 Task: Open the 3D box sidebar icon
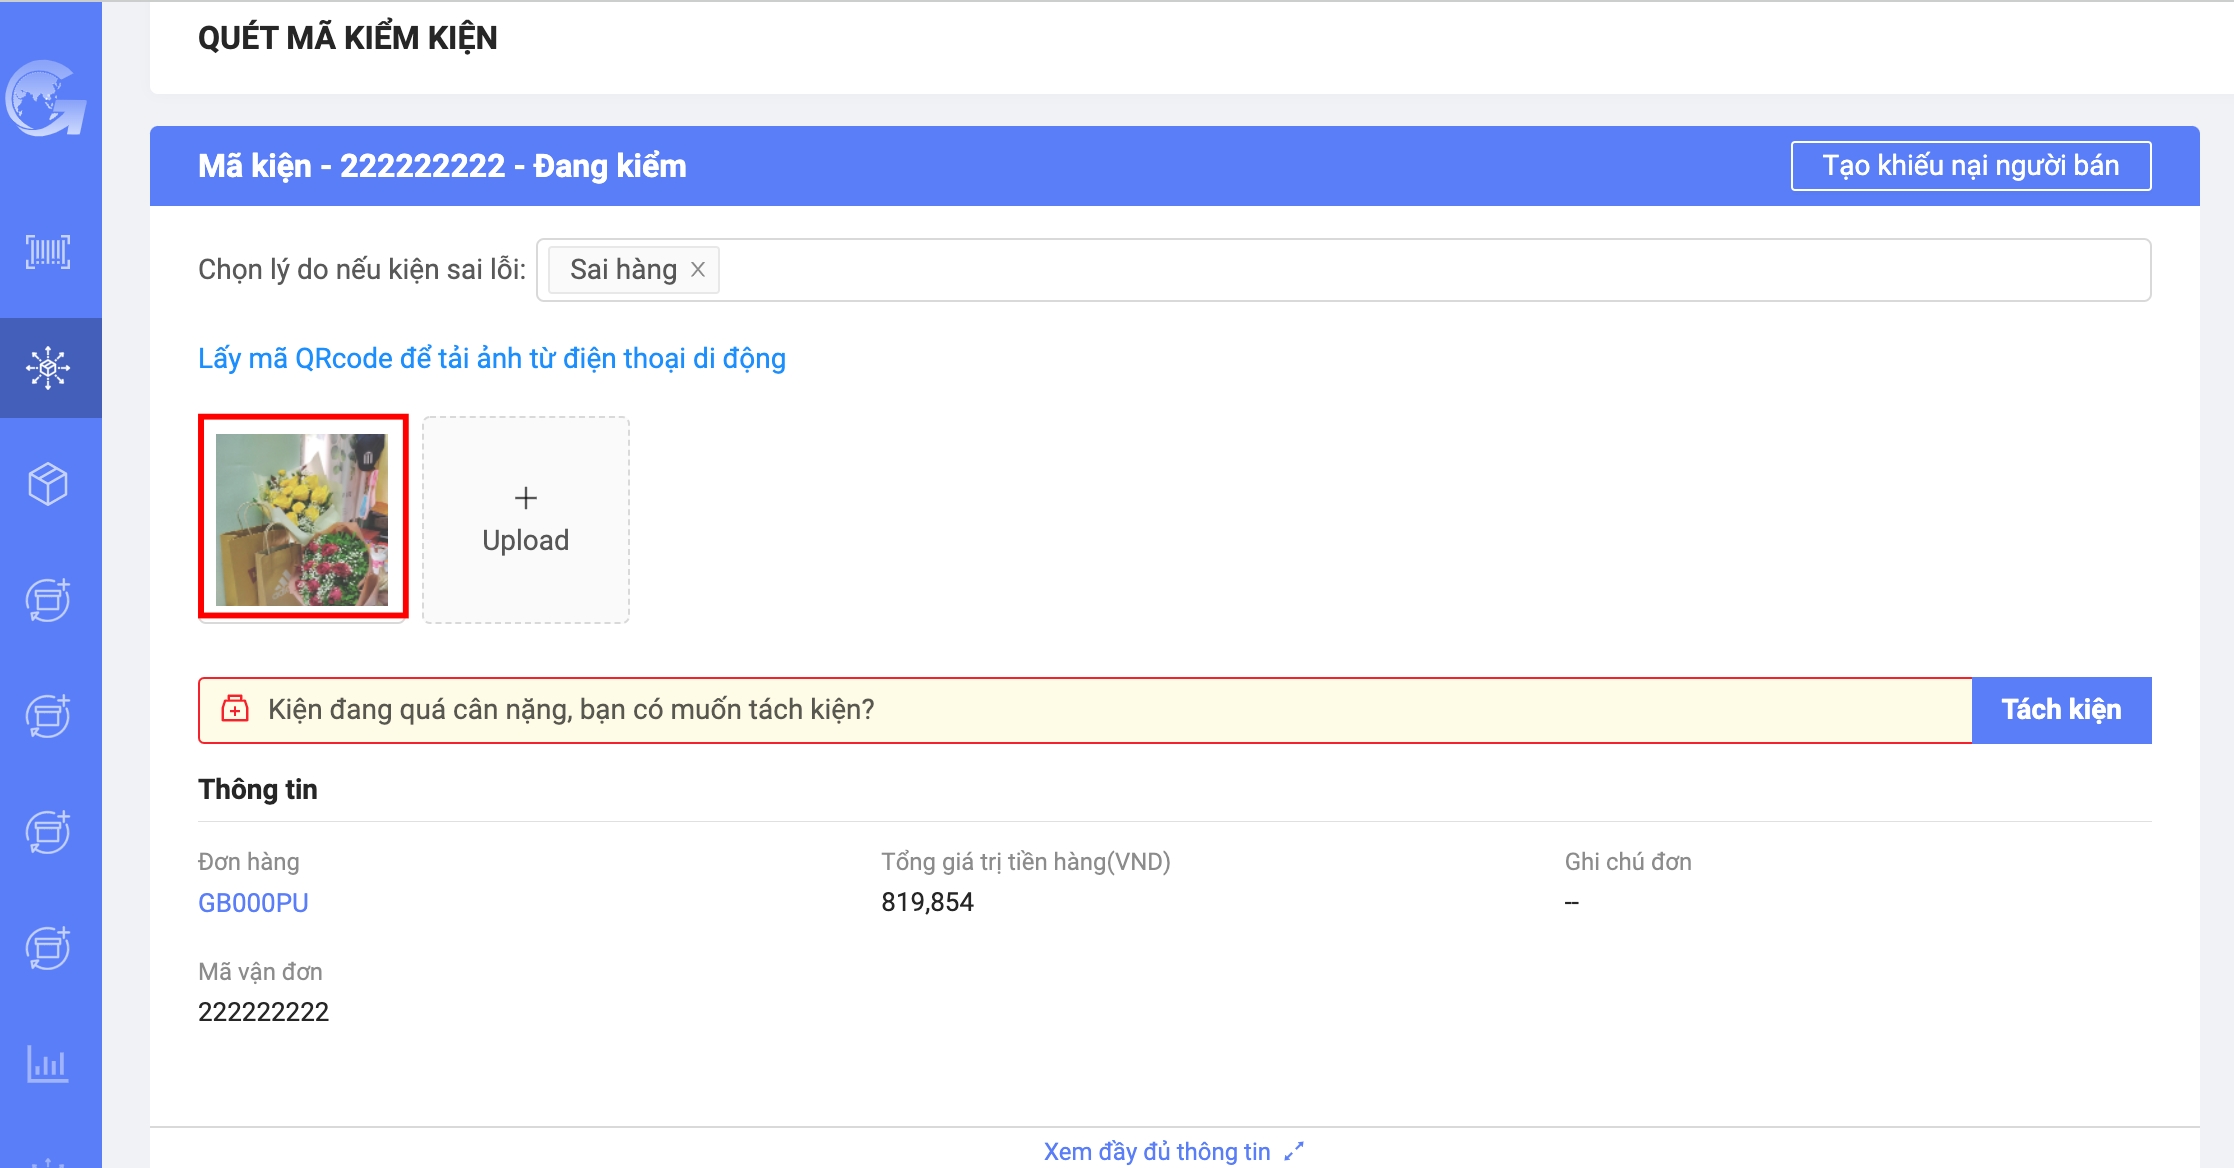48,484
